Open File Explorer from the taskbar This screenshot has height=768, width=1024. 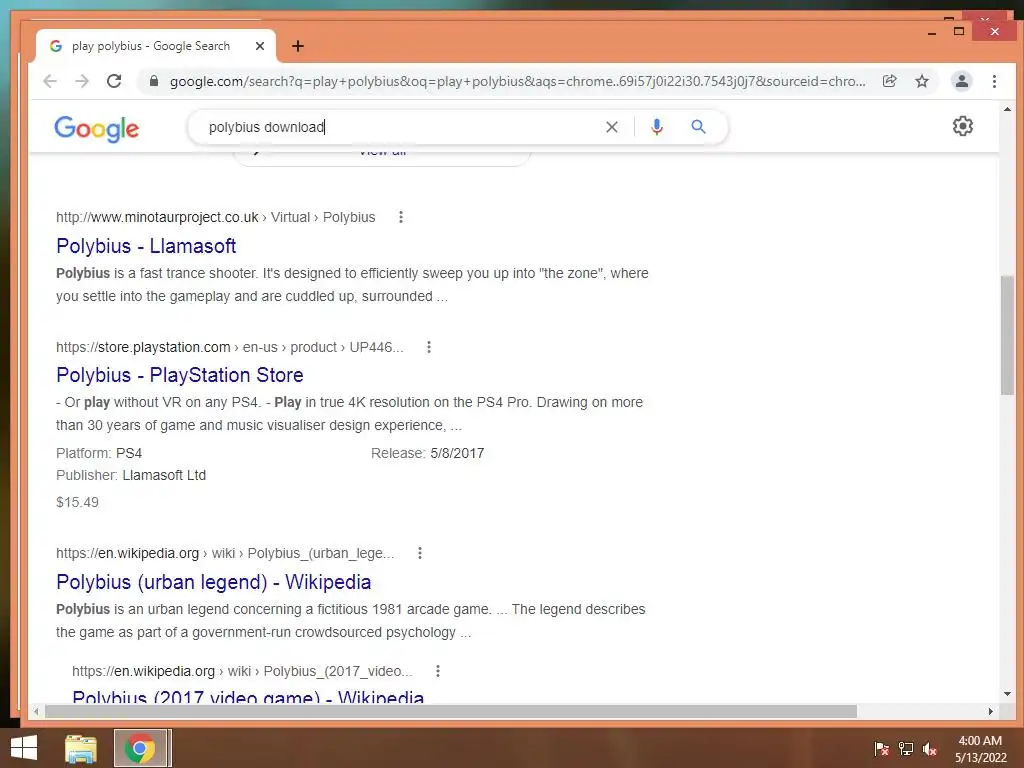[x=81, y=748]
